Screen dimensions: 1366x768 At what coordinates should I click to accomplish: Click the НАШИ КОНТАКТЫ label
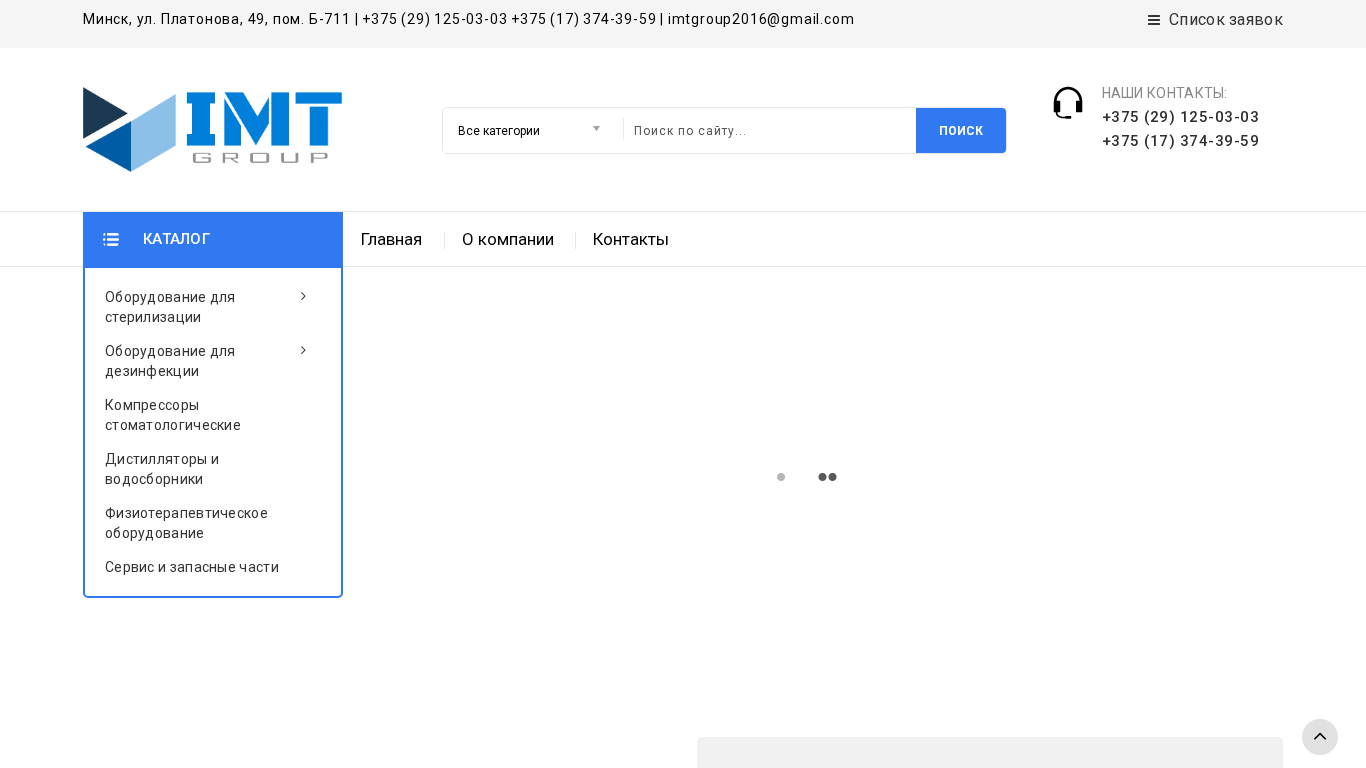coord(1164,93)
